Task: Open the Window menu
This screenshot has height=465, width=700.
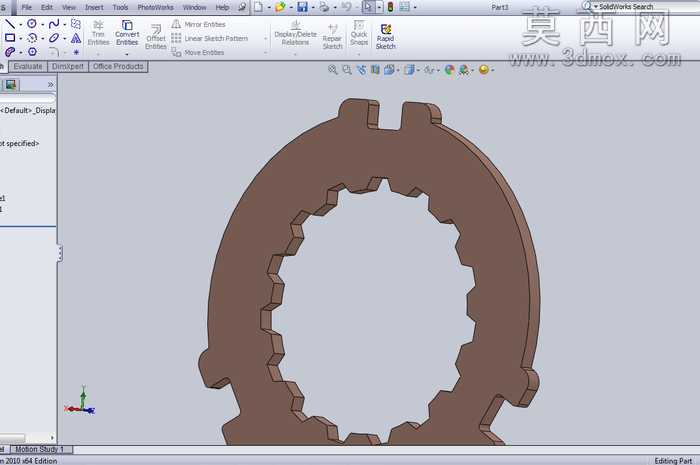Action: tap(195, 7)
